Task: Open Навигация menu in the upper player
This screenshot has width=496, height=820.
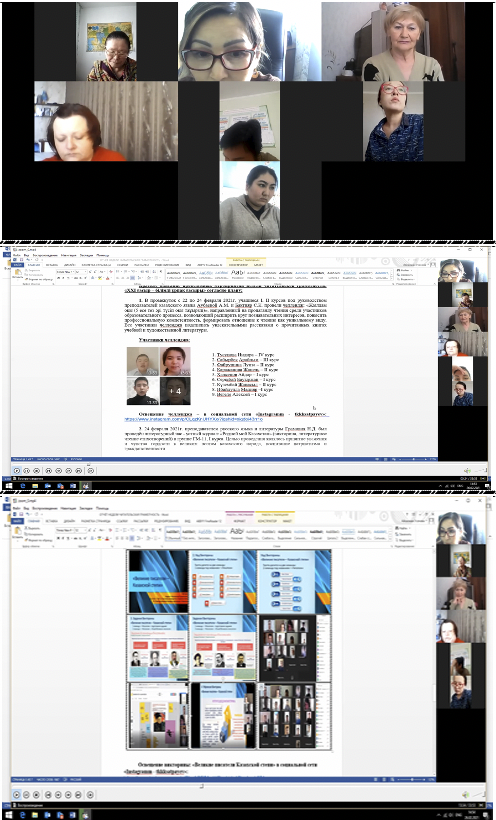Action: [69, 255]
